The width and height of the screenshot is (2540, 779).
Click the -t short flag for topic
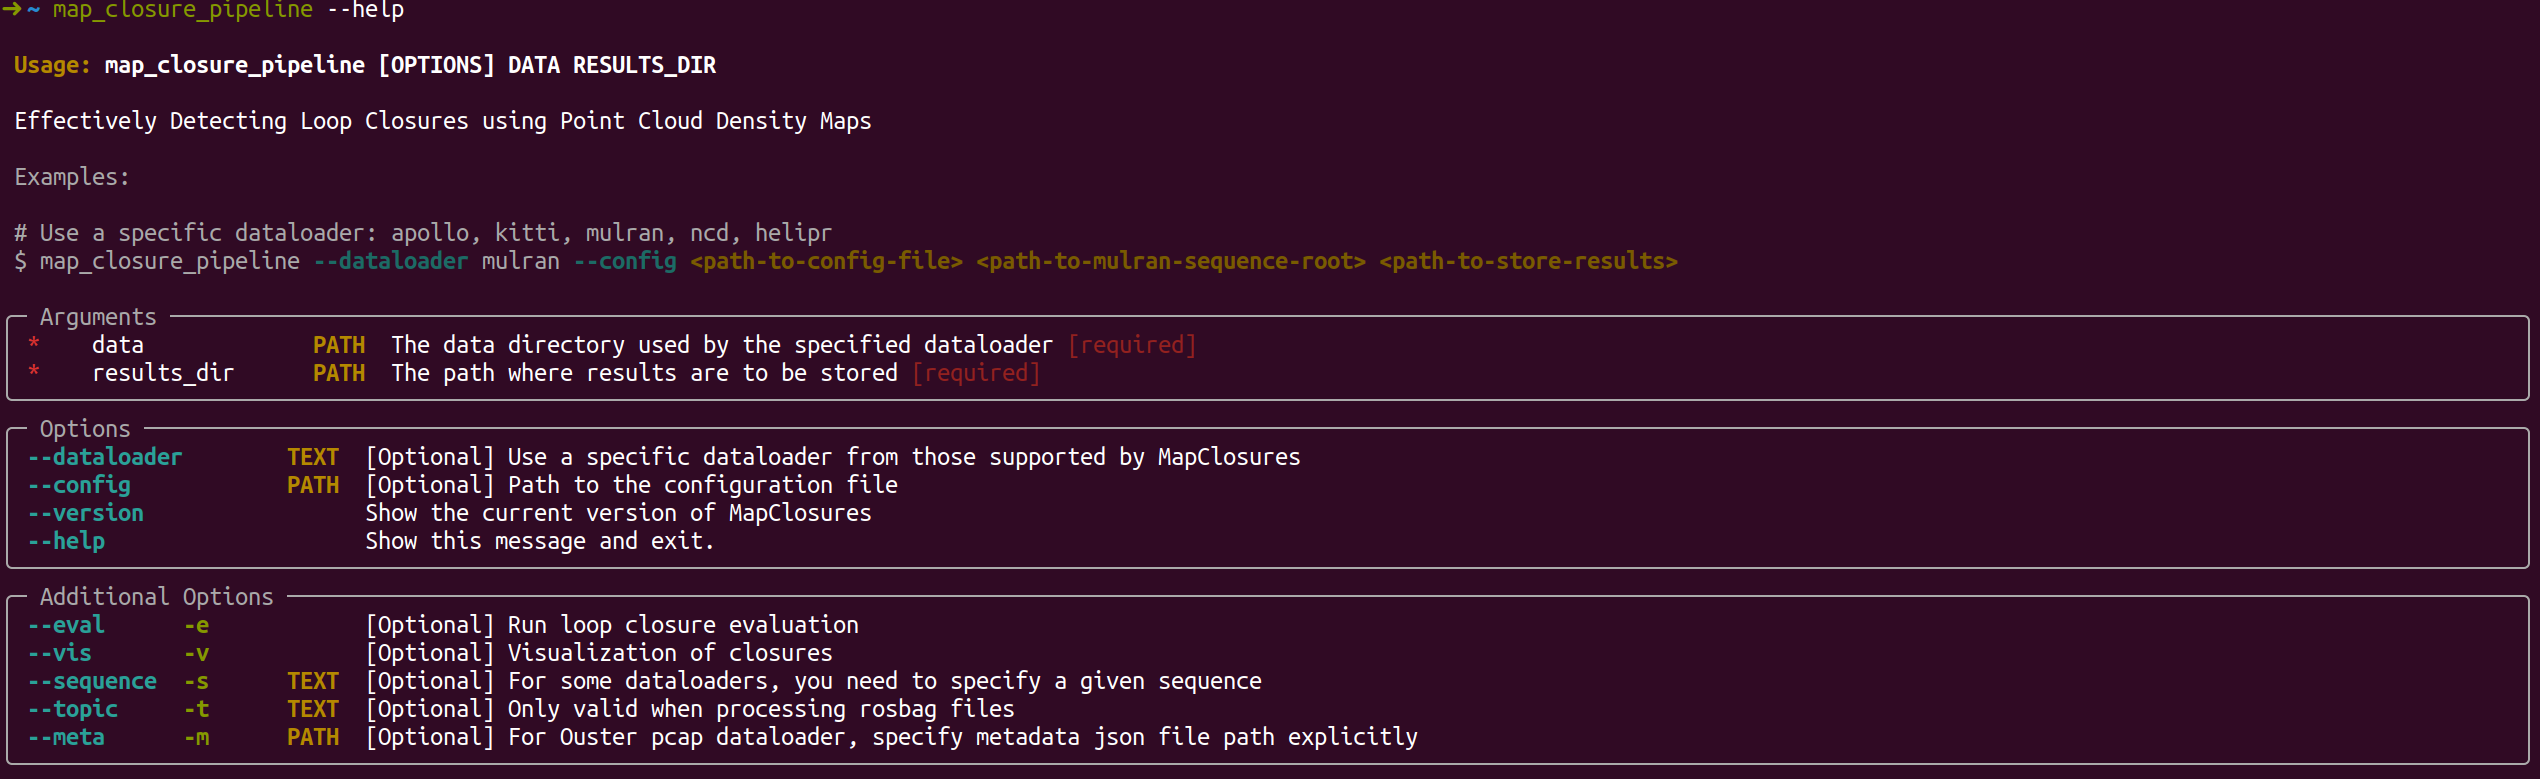196,709
